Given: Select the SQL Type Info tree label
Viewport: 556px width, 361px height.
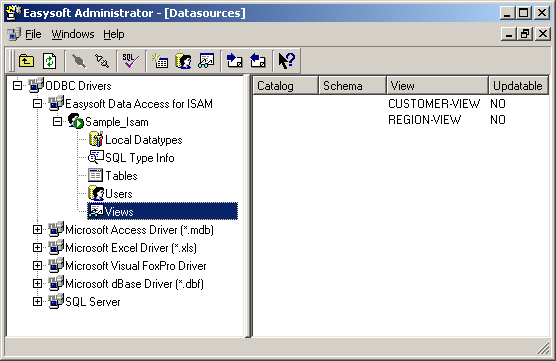Looking at the screenshot, I should pos(140,158).
